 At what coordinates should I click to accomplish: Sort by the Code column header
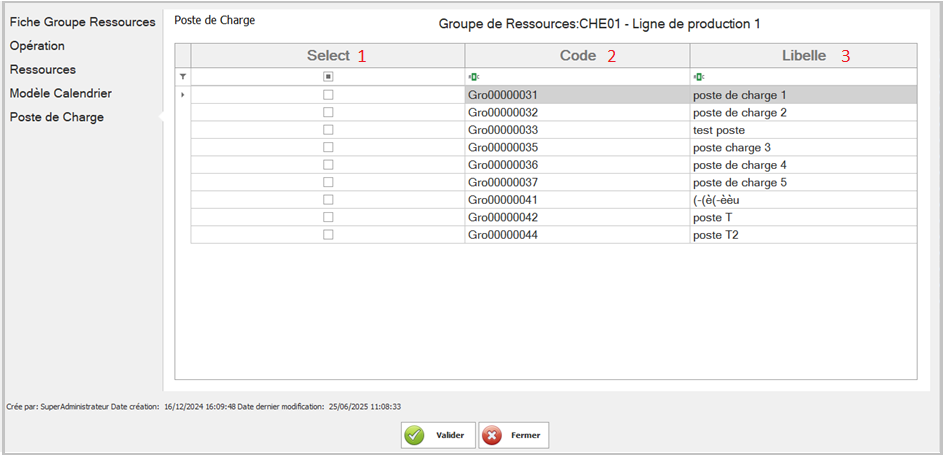coord(577,56)
